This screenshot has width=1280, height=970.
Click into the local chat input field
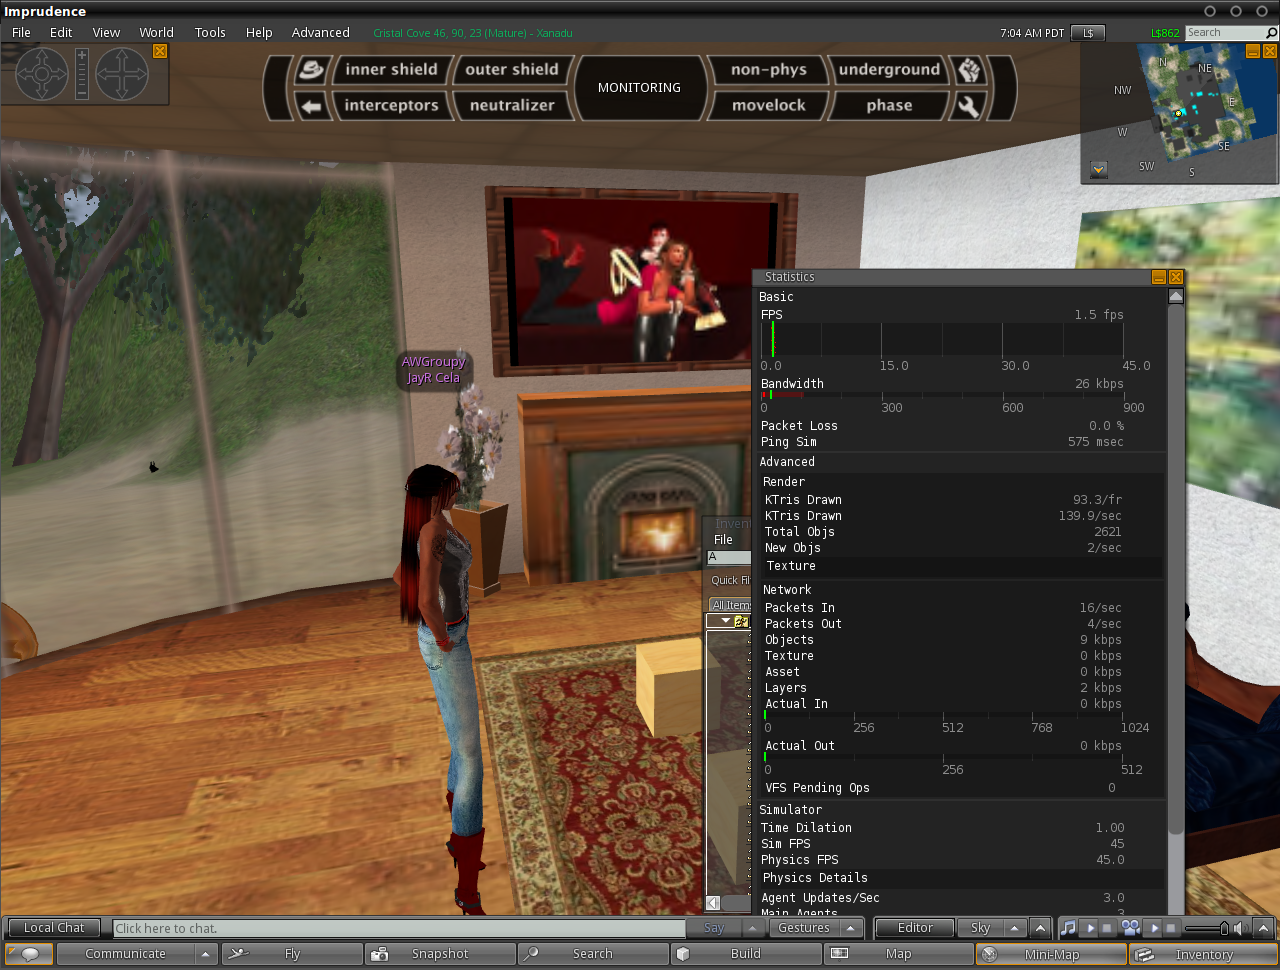click(399, 928)
